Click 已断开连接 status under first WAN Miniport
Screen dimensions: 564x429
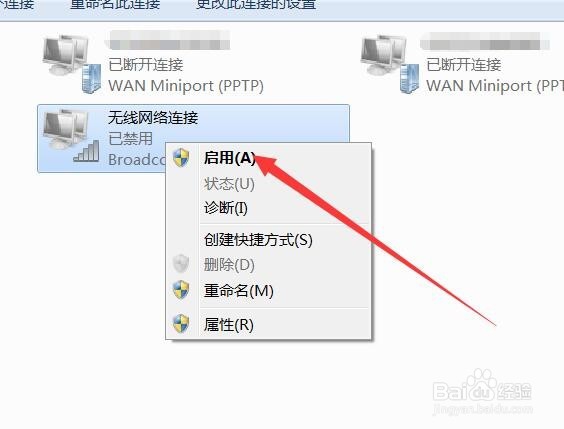[x=146, y=65]
